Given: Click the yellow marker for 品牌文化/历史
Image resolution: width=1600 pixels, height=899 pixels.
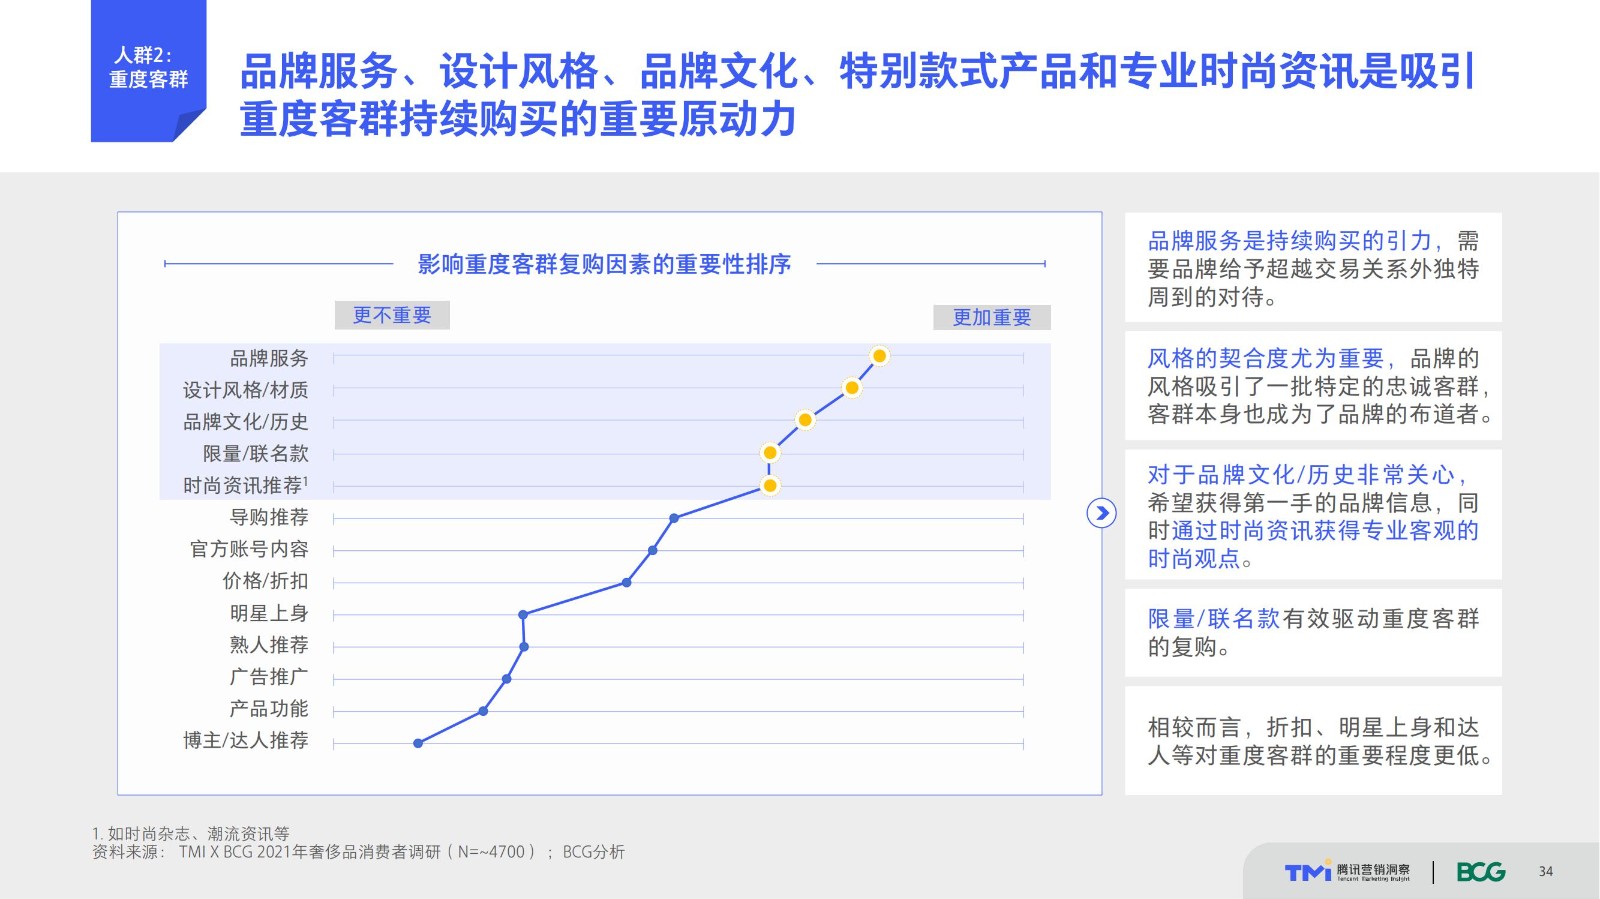Looking at the screenshot, I should (x=805, y=420).
